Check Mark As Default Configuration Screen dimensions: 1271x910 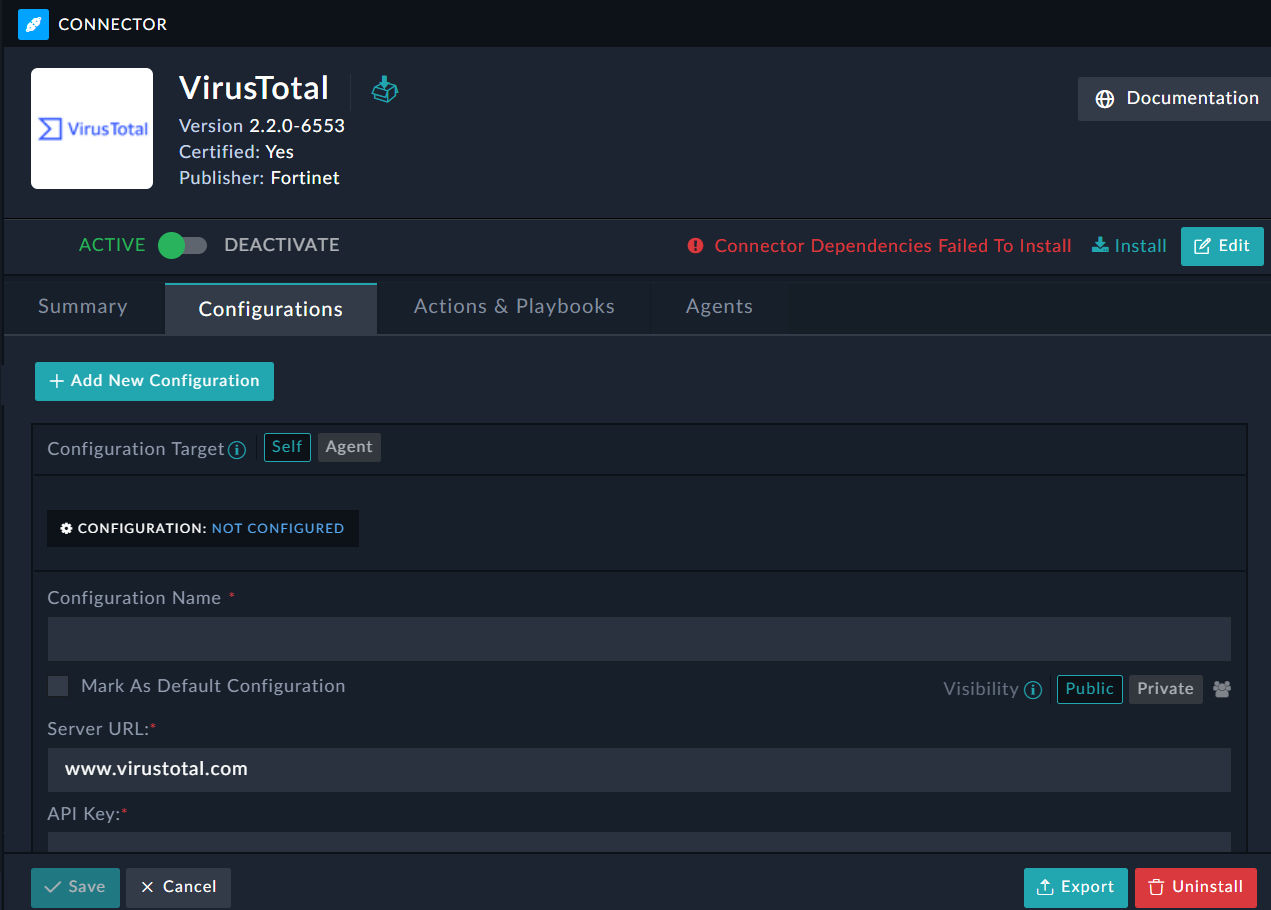pos(58,686)
